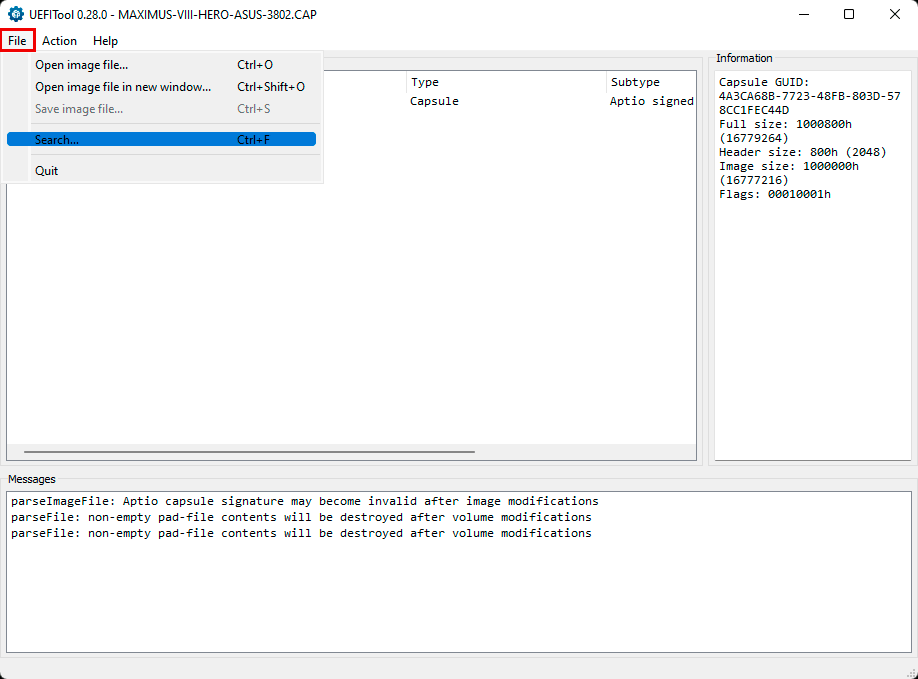Select the Capsule type cell
This screenshot has width=918, height=679.
[434, 101]
